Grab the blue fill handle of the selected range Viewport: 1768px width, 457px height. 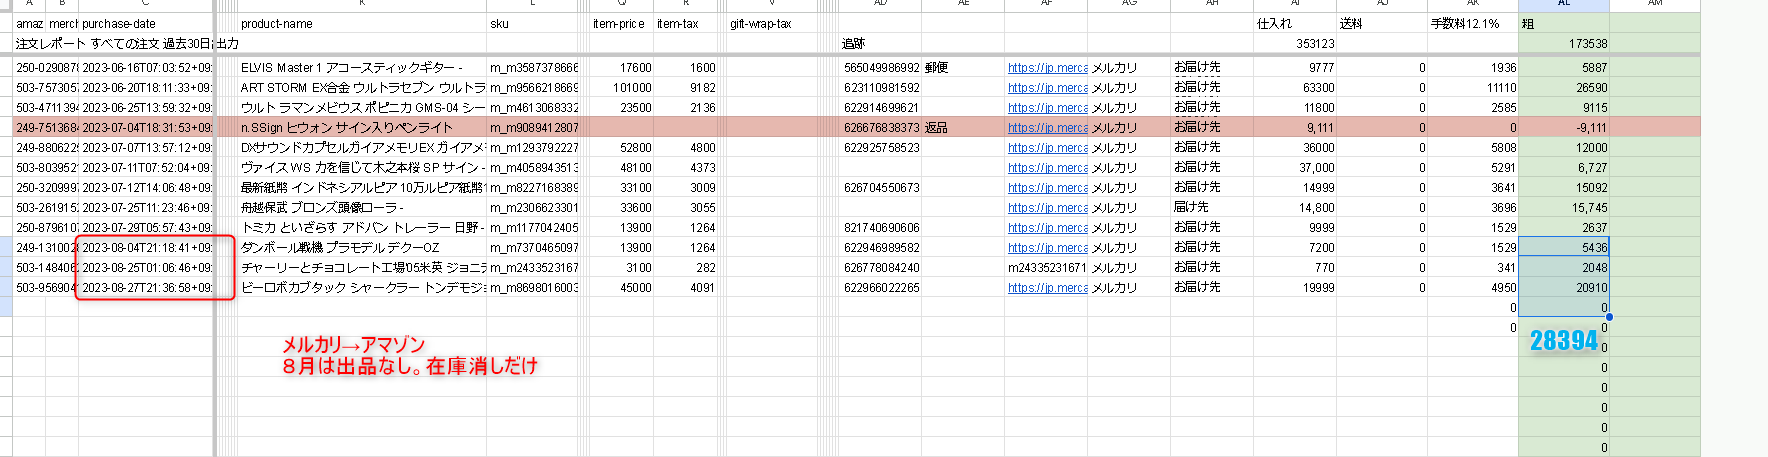[1609, 317]
